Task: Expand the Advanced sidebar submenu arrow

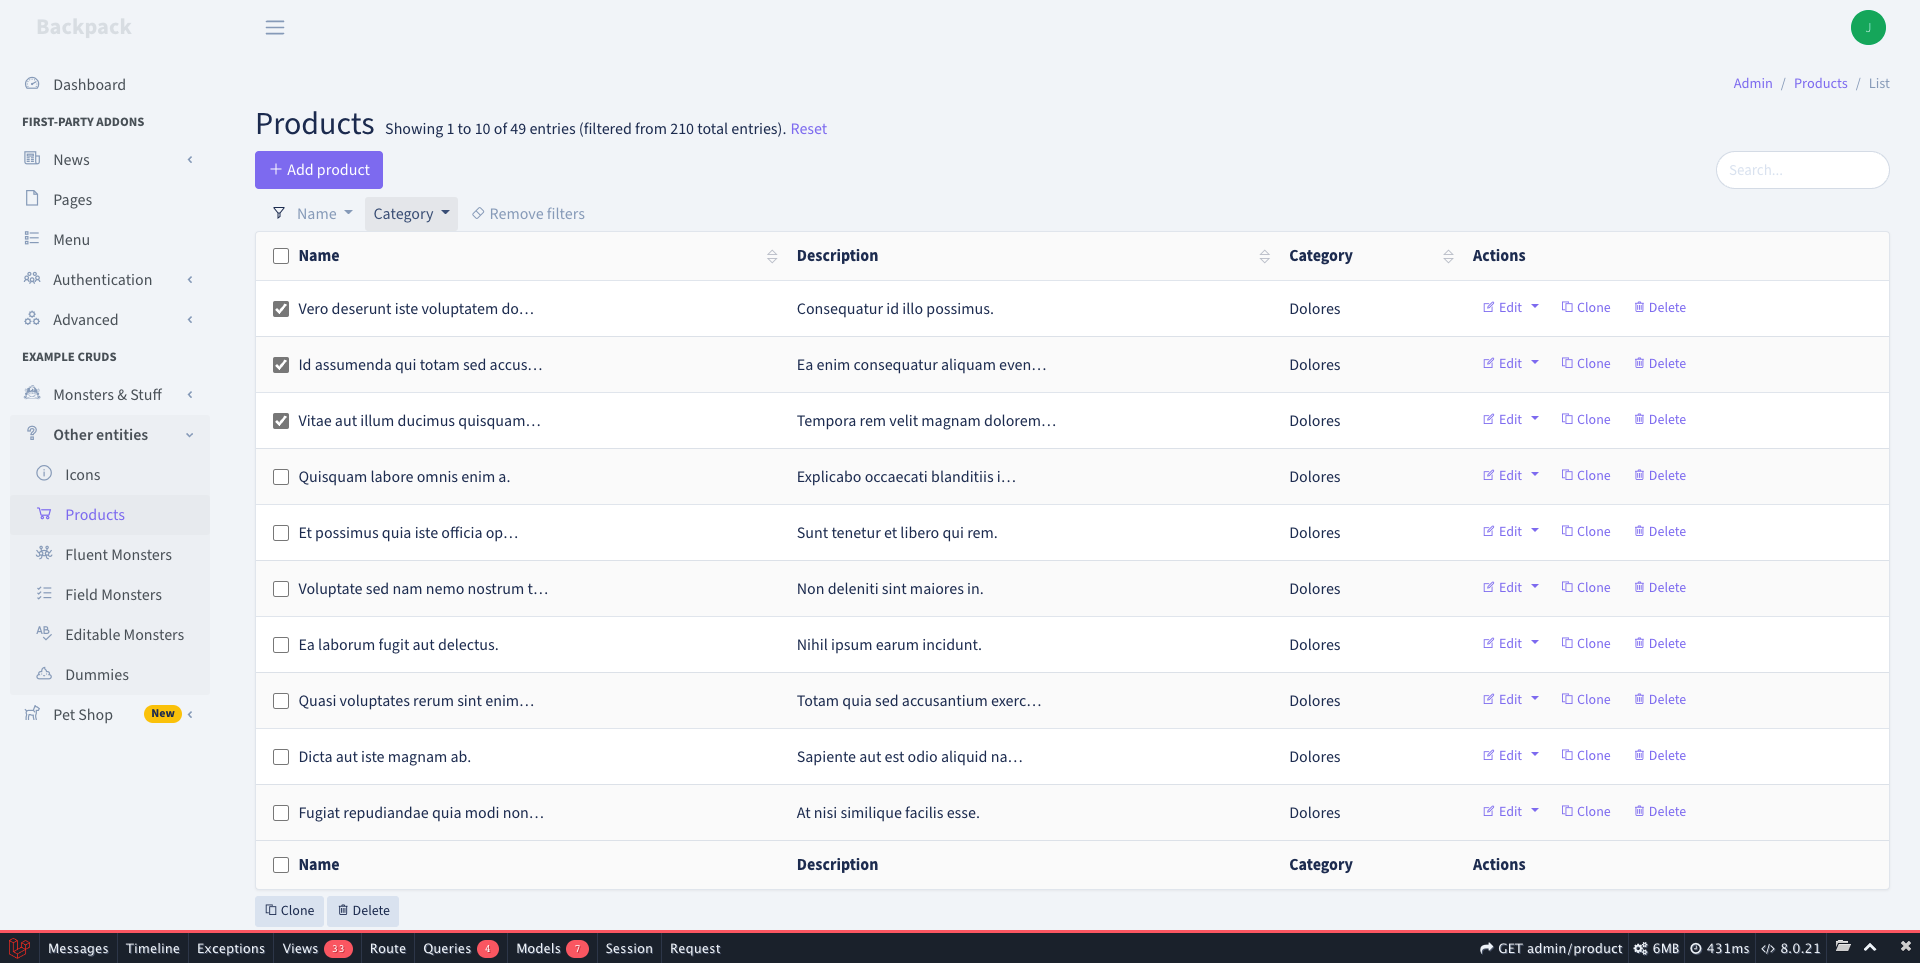Action: point(190,320)
